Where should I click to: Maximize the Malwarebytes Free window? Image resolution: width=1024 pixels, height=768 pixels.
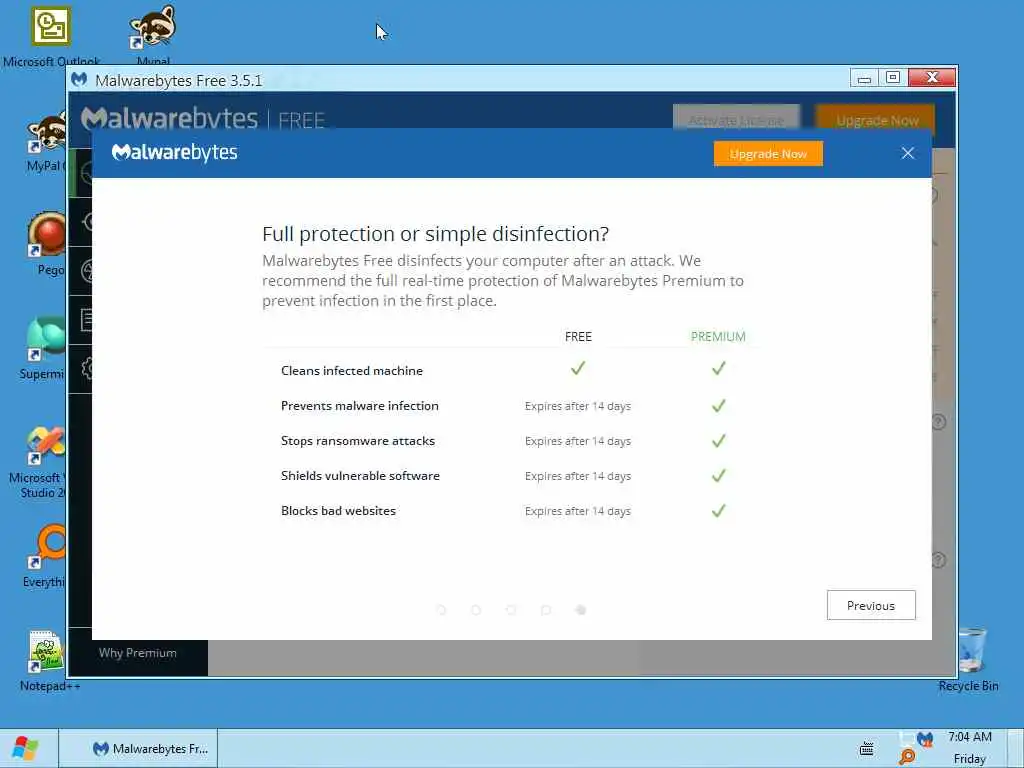(893, 78)
